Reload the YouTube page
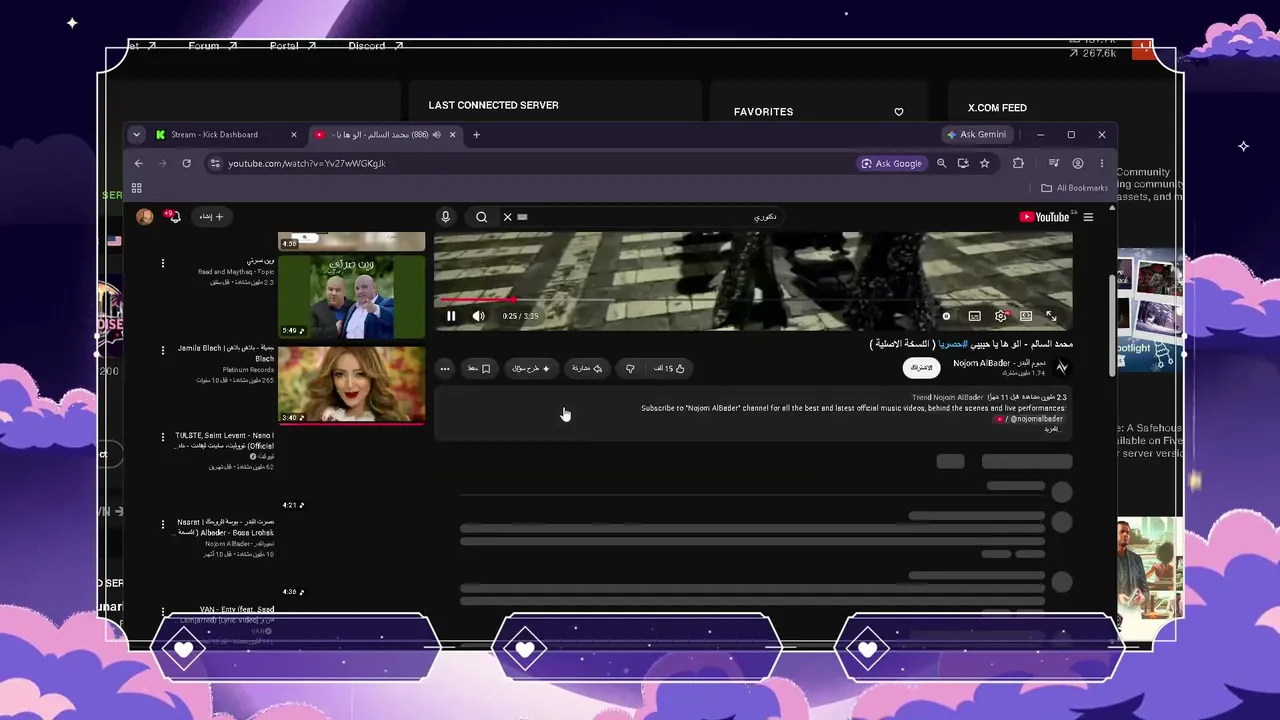This screenshot has width=1280, height=720. click(x=186, y=163)
